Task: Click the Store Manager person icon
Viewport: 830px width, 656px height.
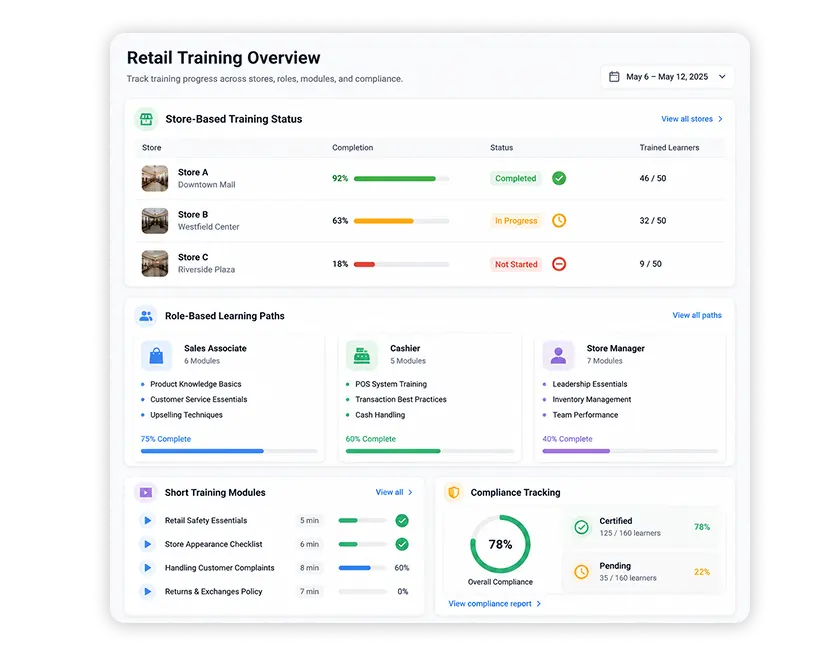Action: [x=558, y=355]
